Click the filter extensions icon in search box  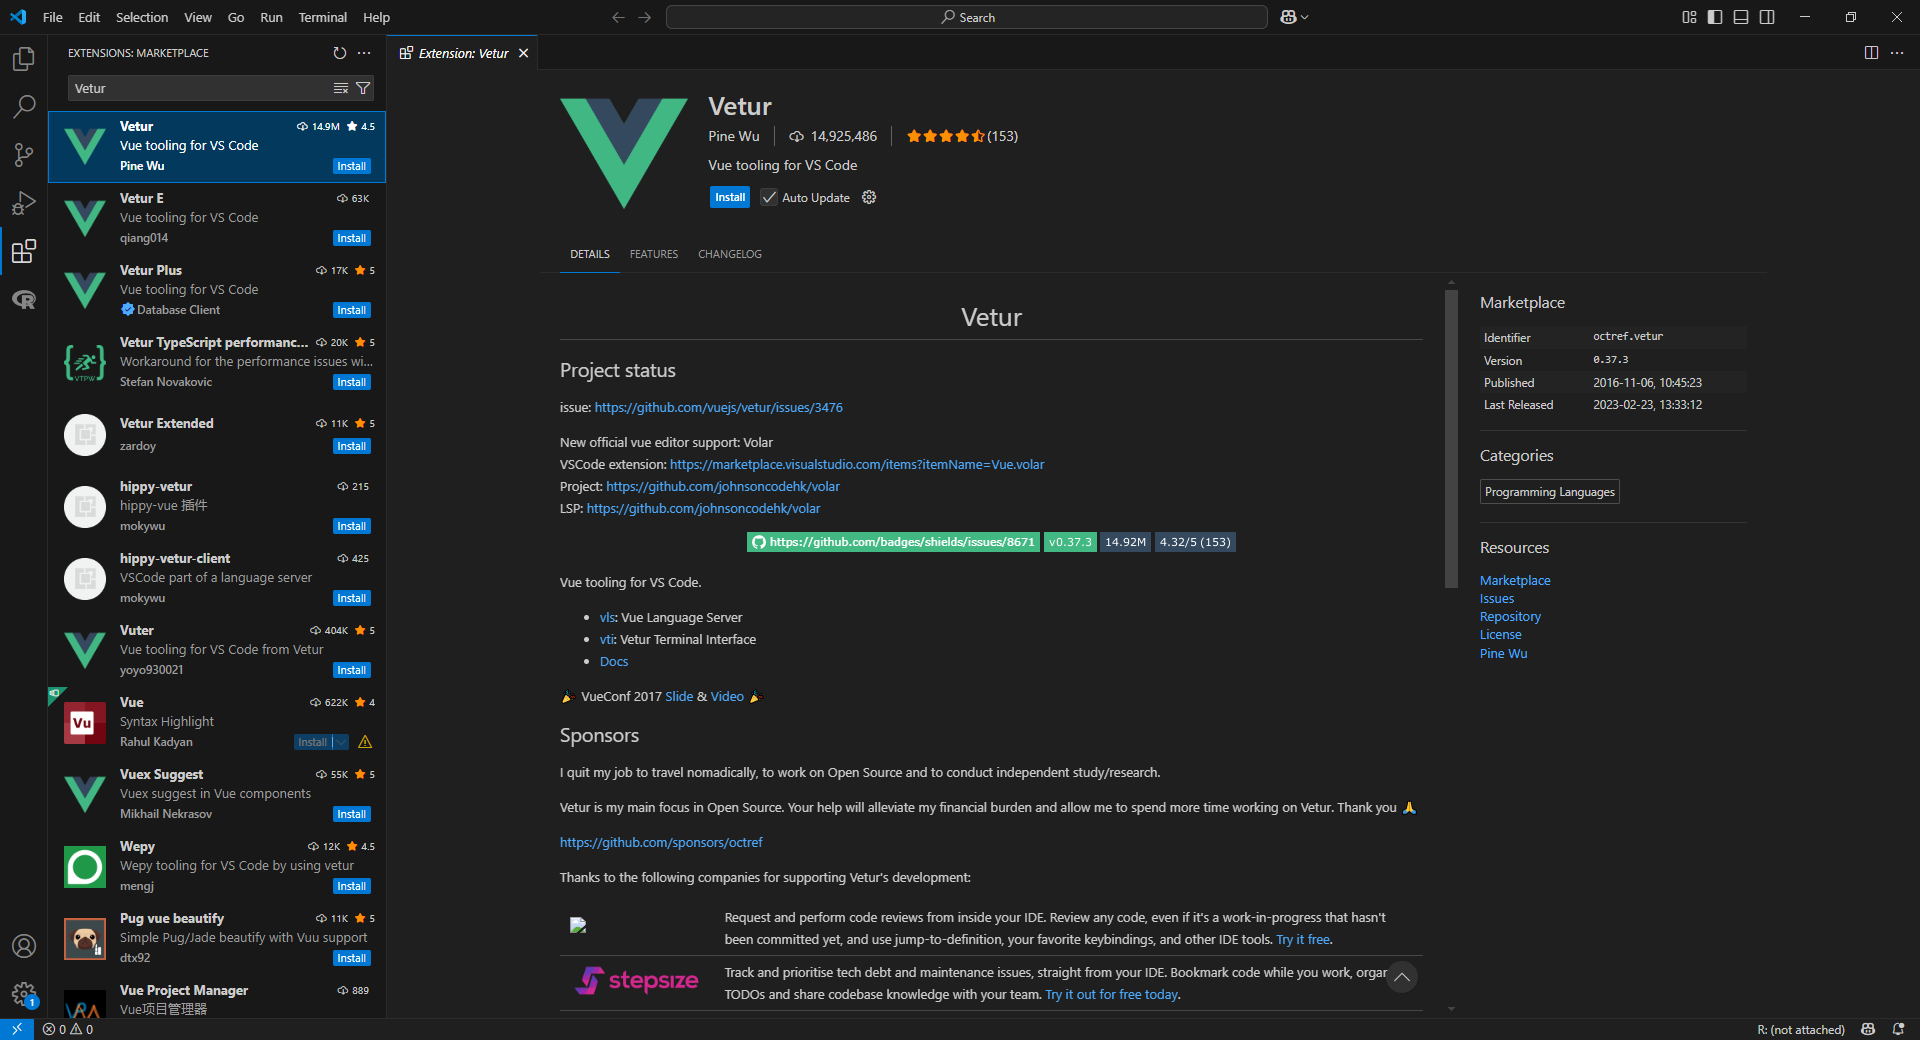(x=364, y=88)
